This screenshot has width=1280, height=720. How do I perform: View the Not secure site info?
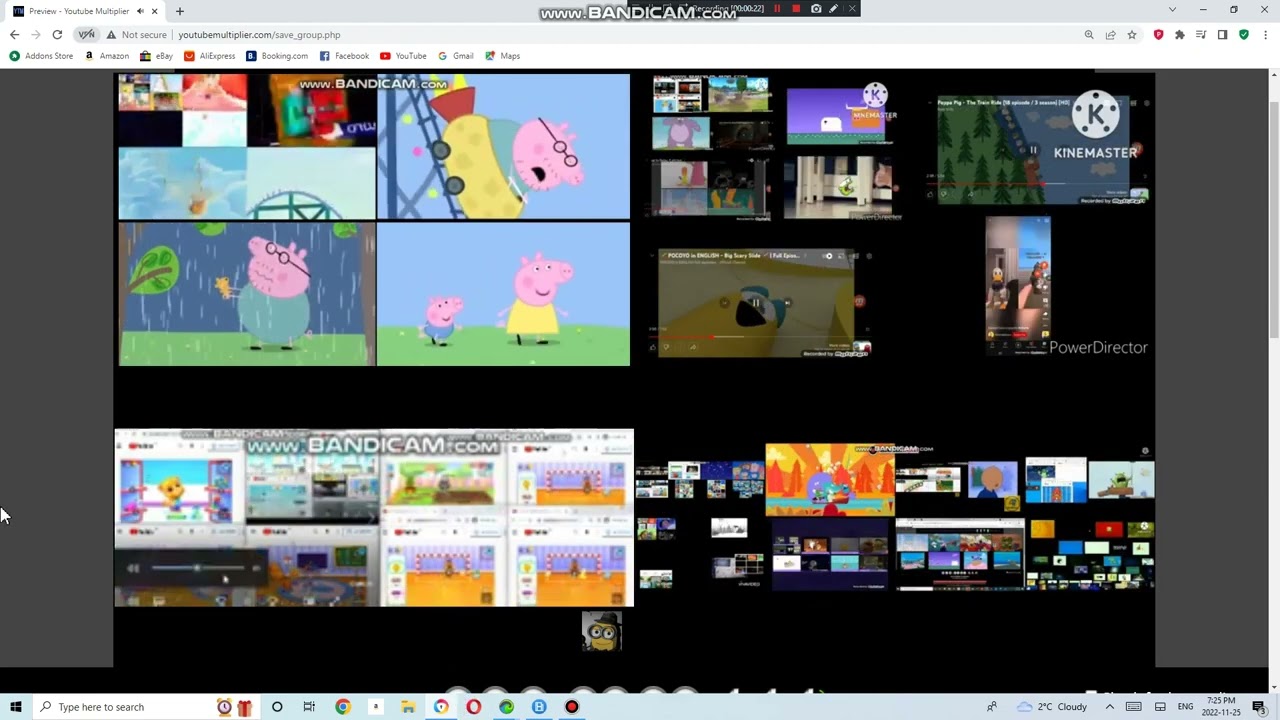click(137, 35)
